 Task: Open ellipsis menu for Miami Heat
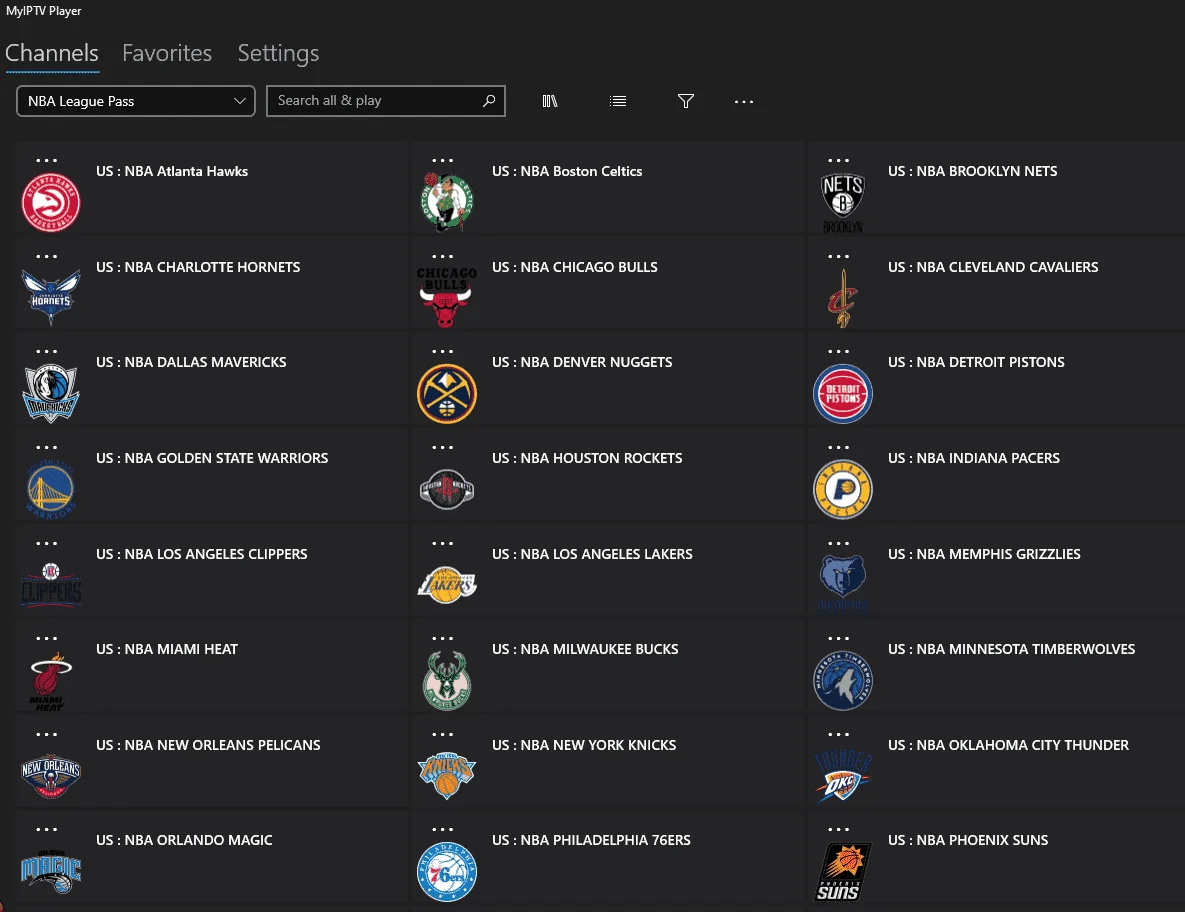click(46, 638)
